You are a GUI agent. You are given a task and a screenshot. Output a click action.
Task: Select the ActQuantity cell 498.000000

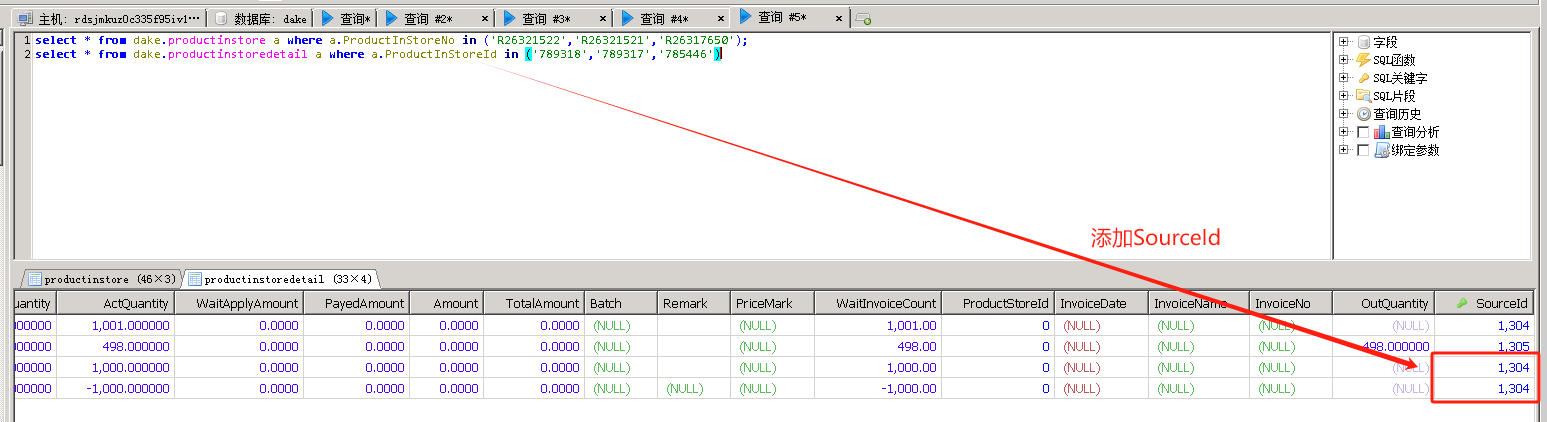coord(115,346)
